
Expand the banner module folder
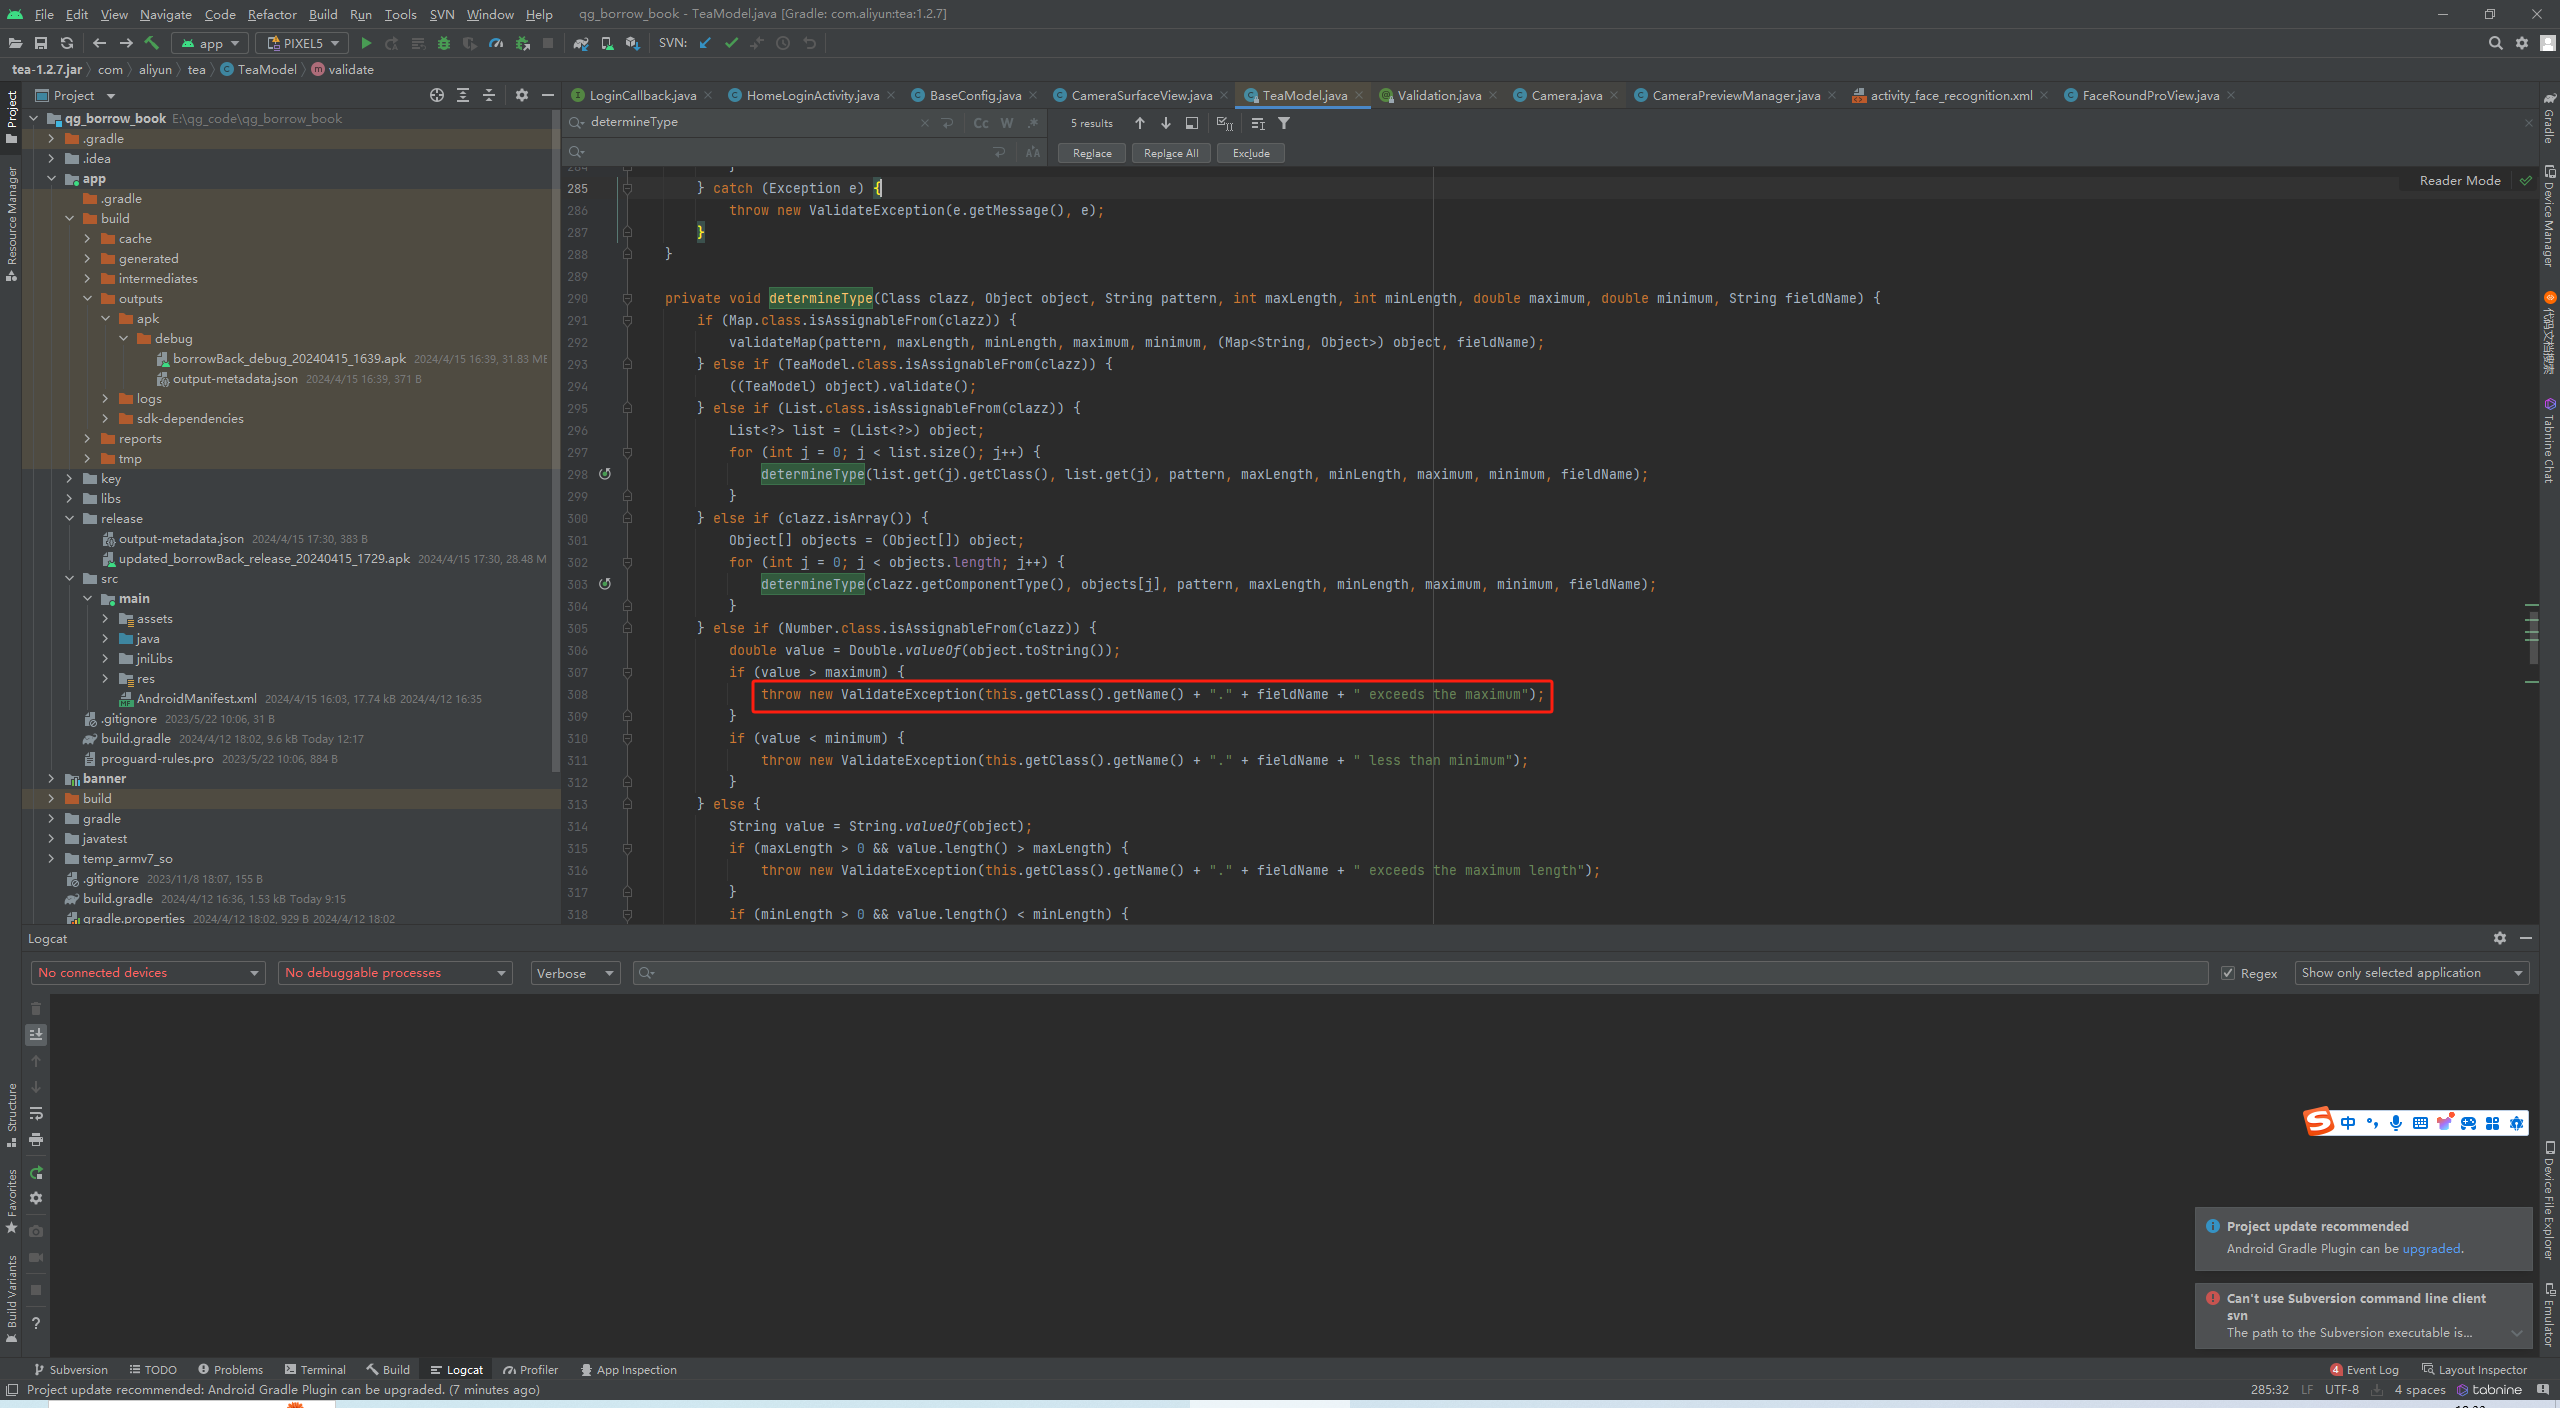click(x=51, y=779)
